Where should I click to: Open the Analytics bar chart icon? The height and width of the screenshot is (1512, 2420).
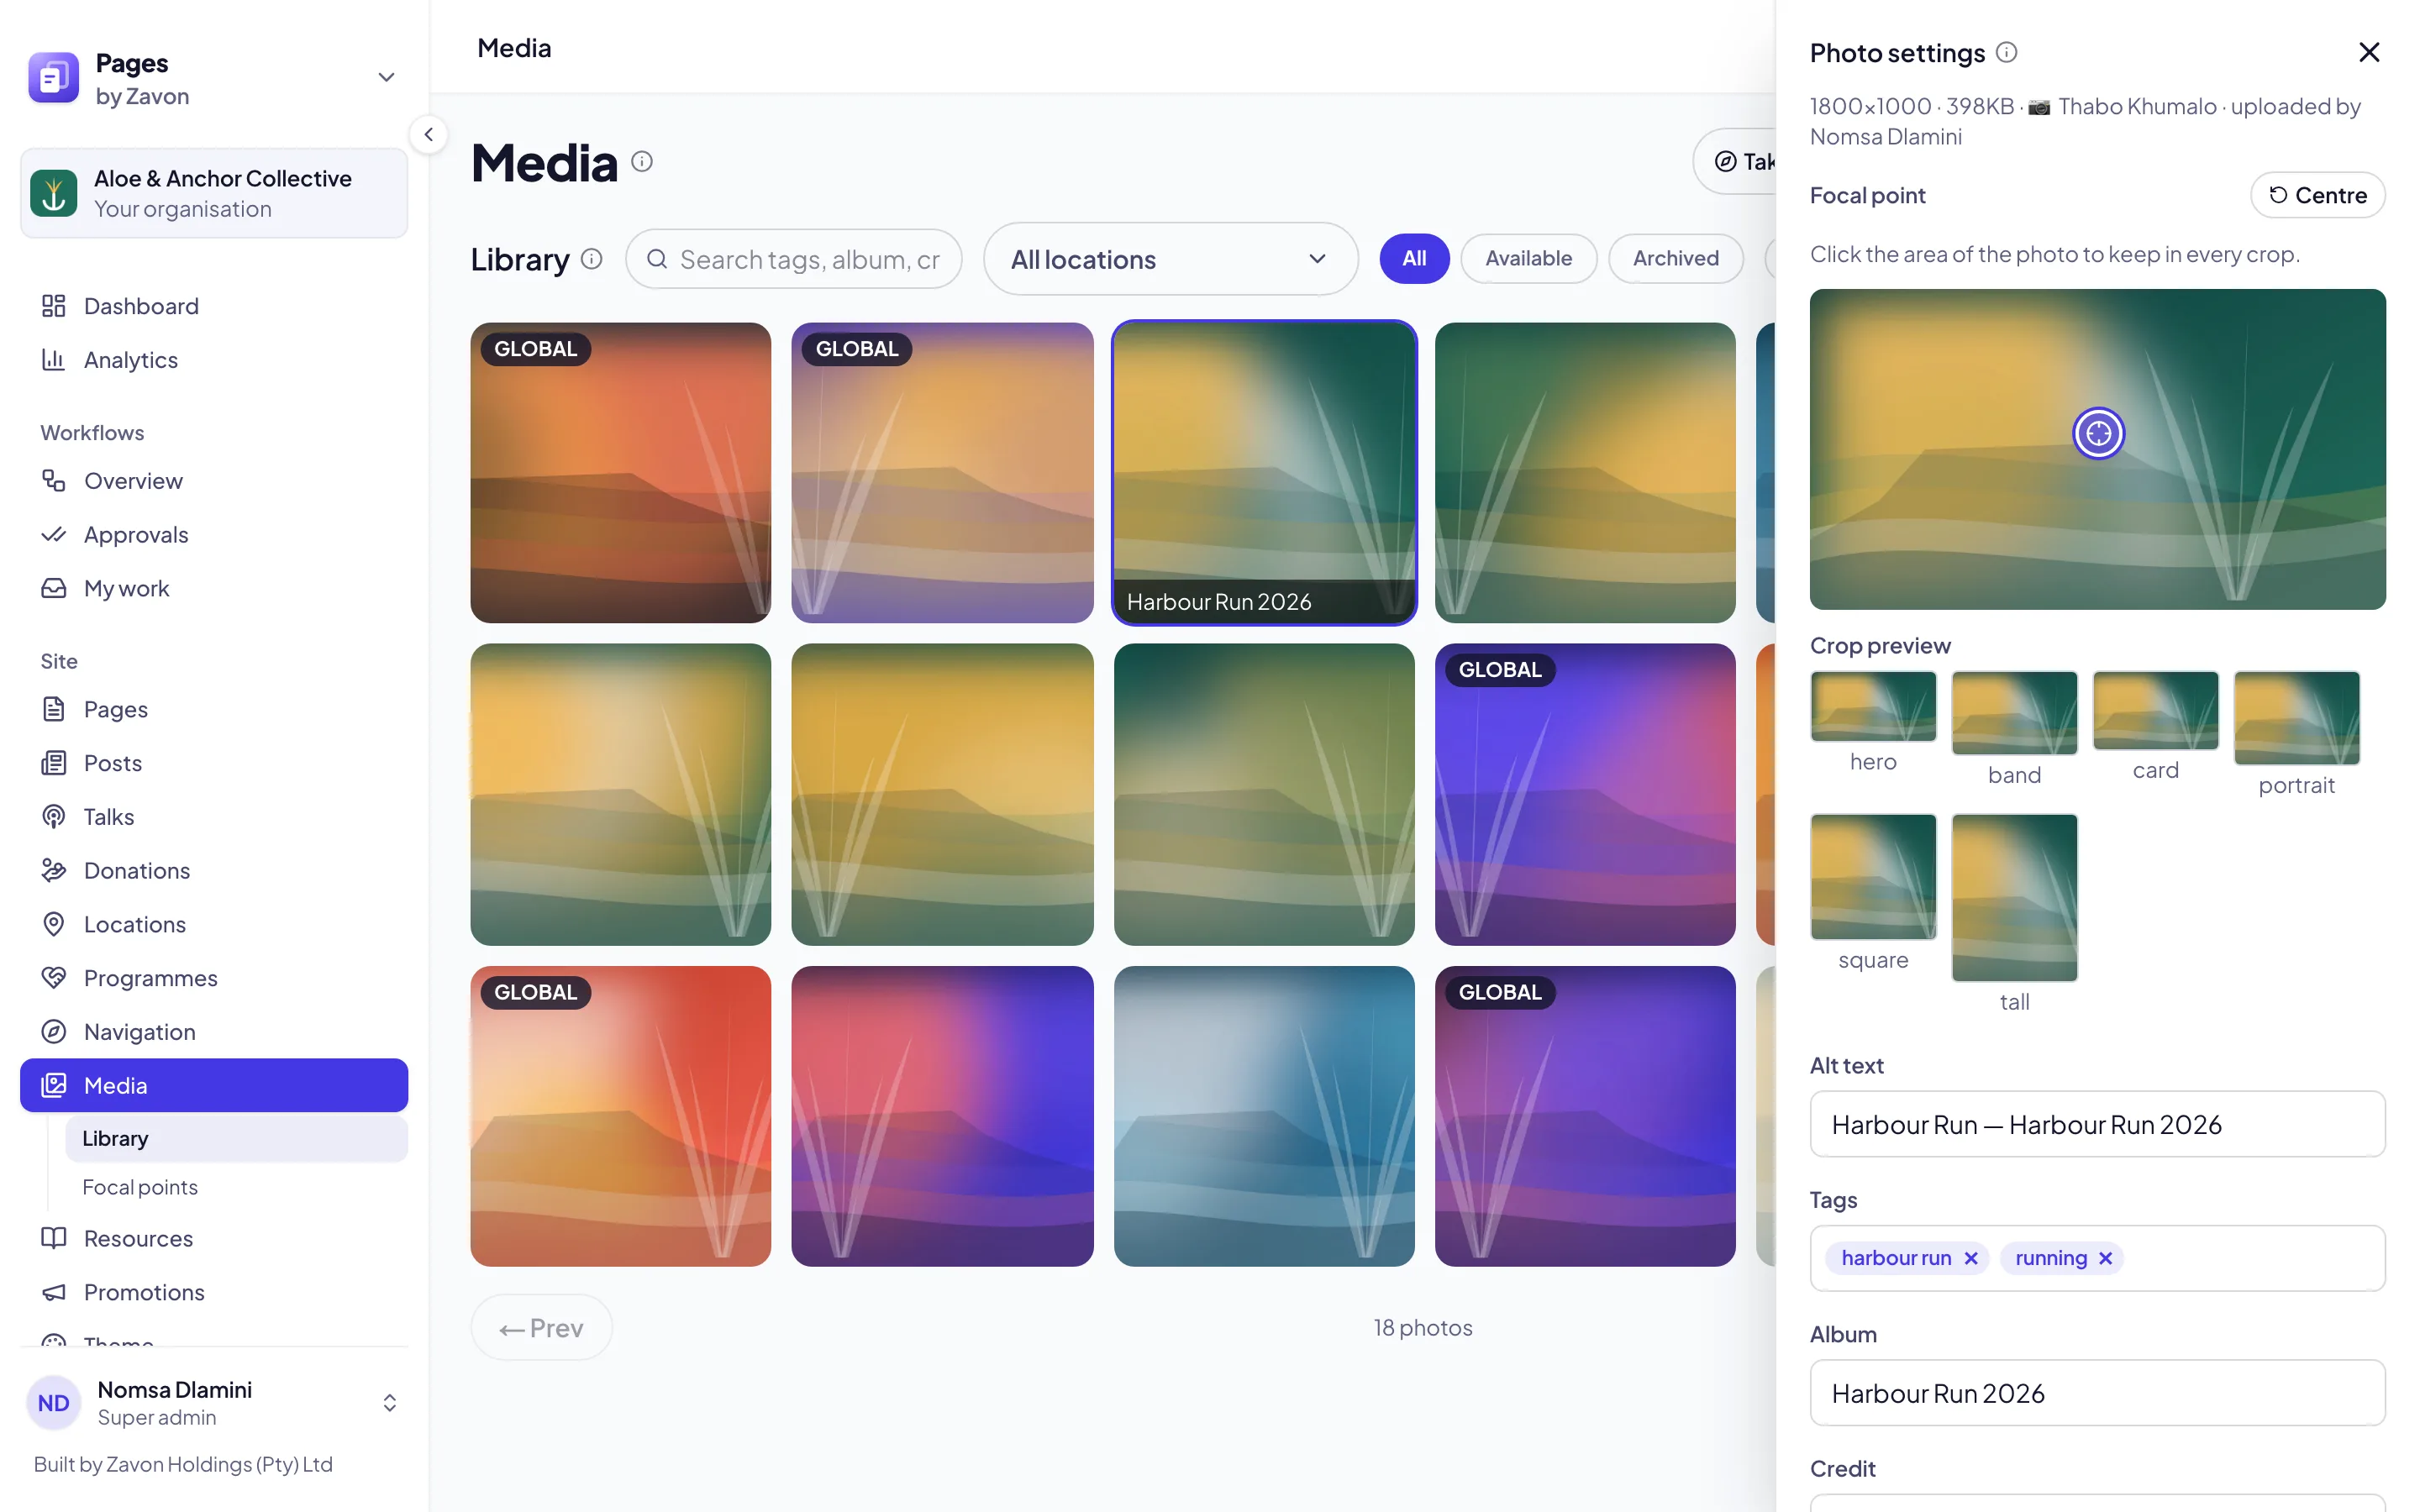tap(53, 359)
